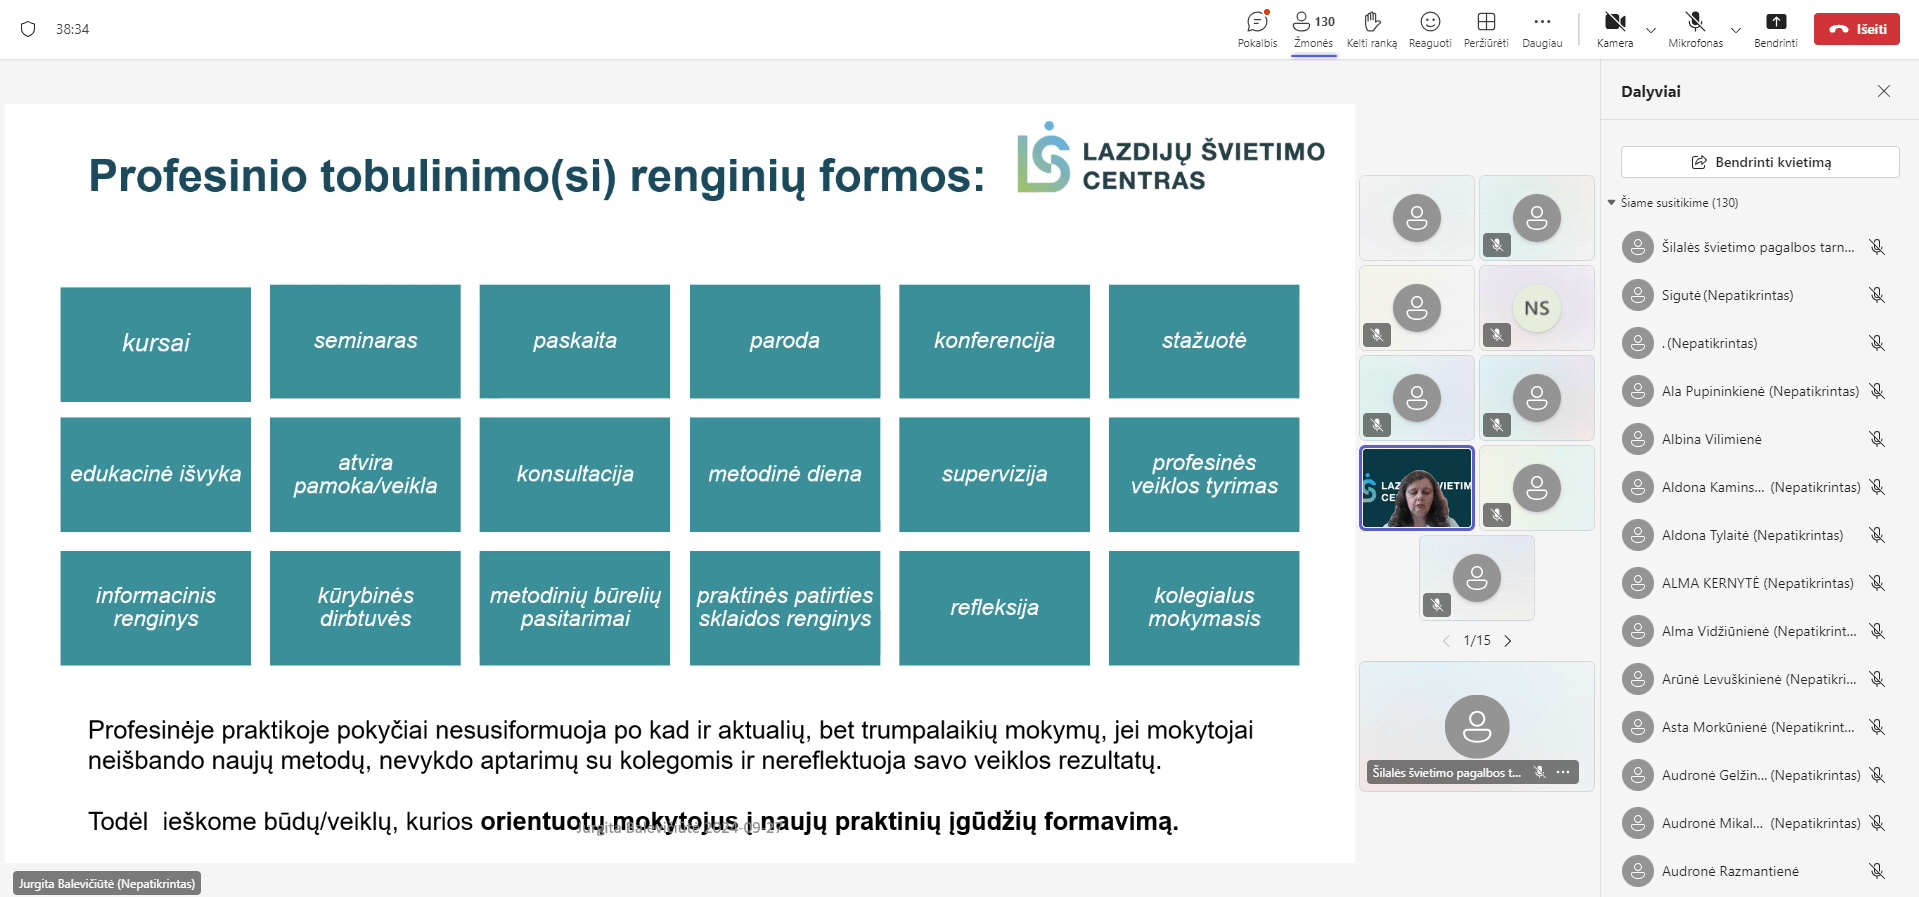This screenshot has width=1919, height=897.
Task: Click the Žmonės participants icon
Action: pyautogui.click(x=1313, y=28)
